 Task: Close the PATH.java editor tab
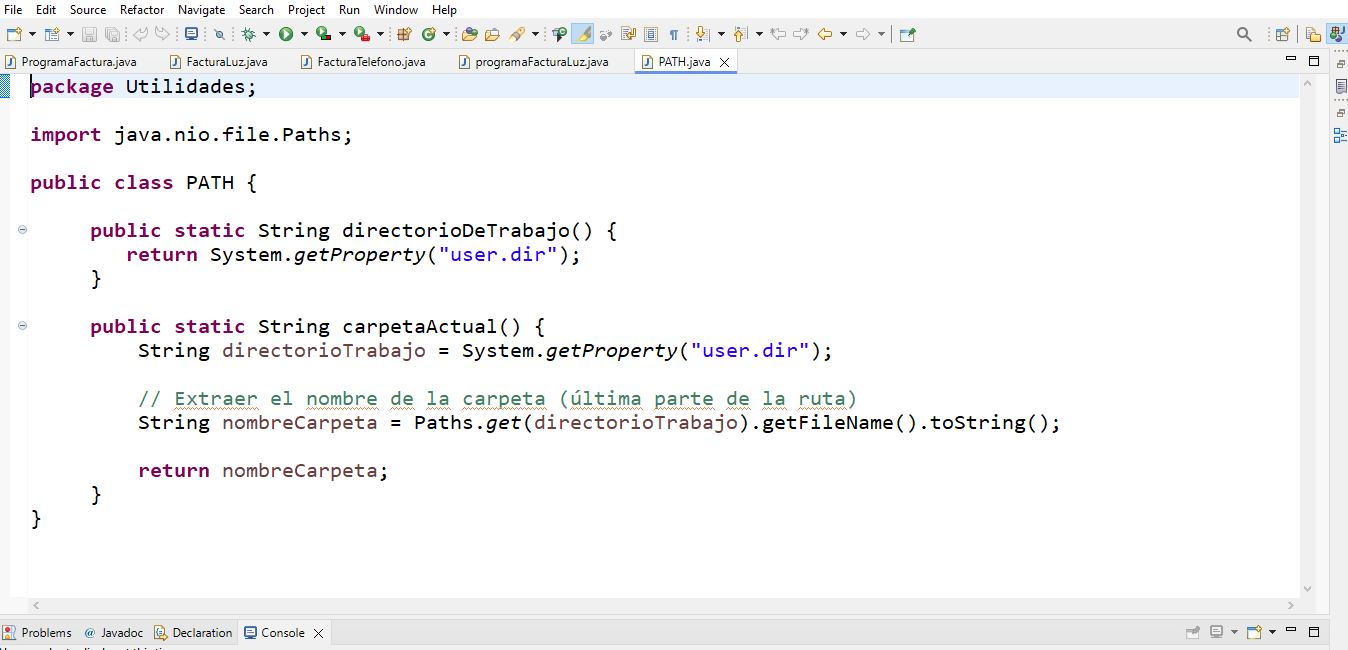click(x=725, y=62)
